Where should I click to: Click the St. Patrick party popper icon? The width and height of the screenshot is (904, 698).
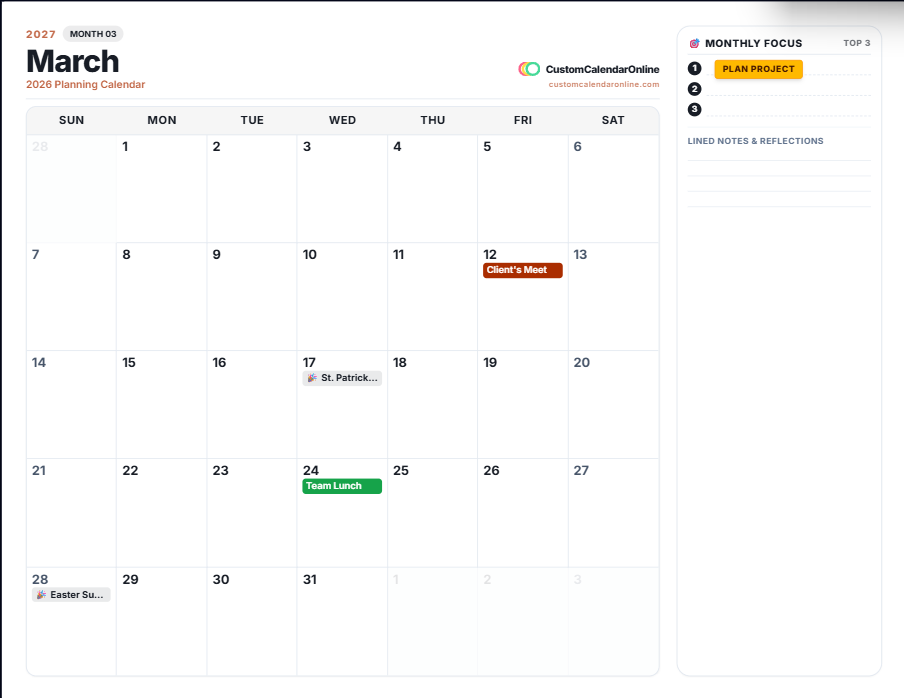pyautogui.click(x=312, y=378)
